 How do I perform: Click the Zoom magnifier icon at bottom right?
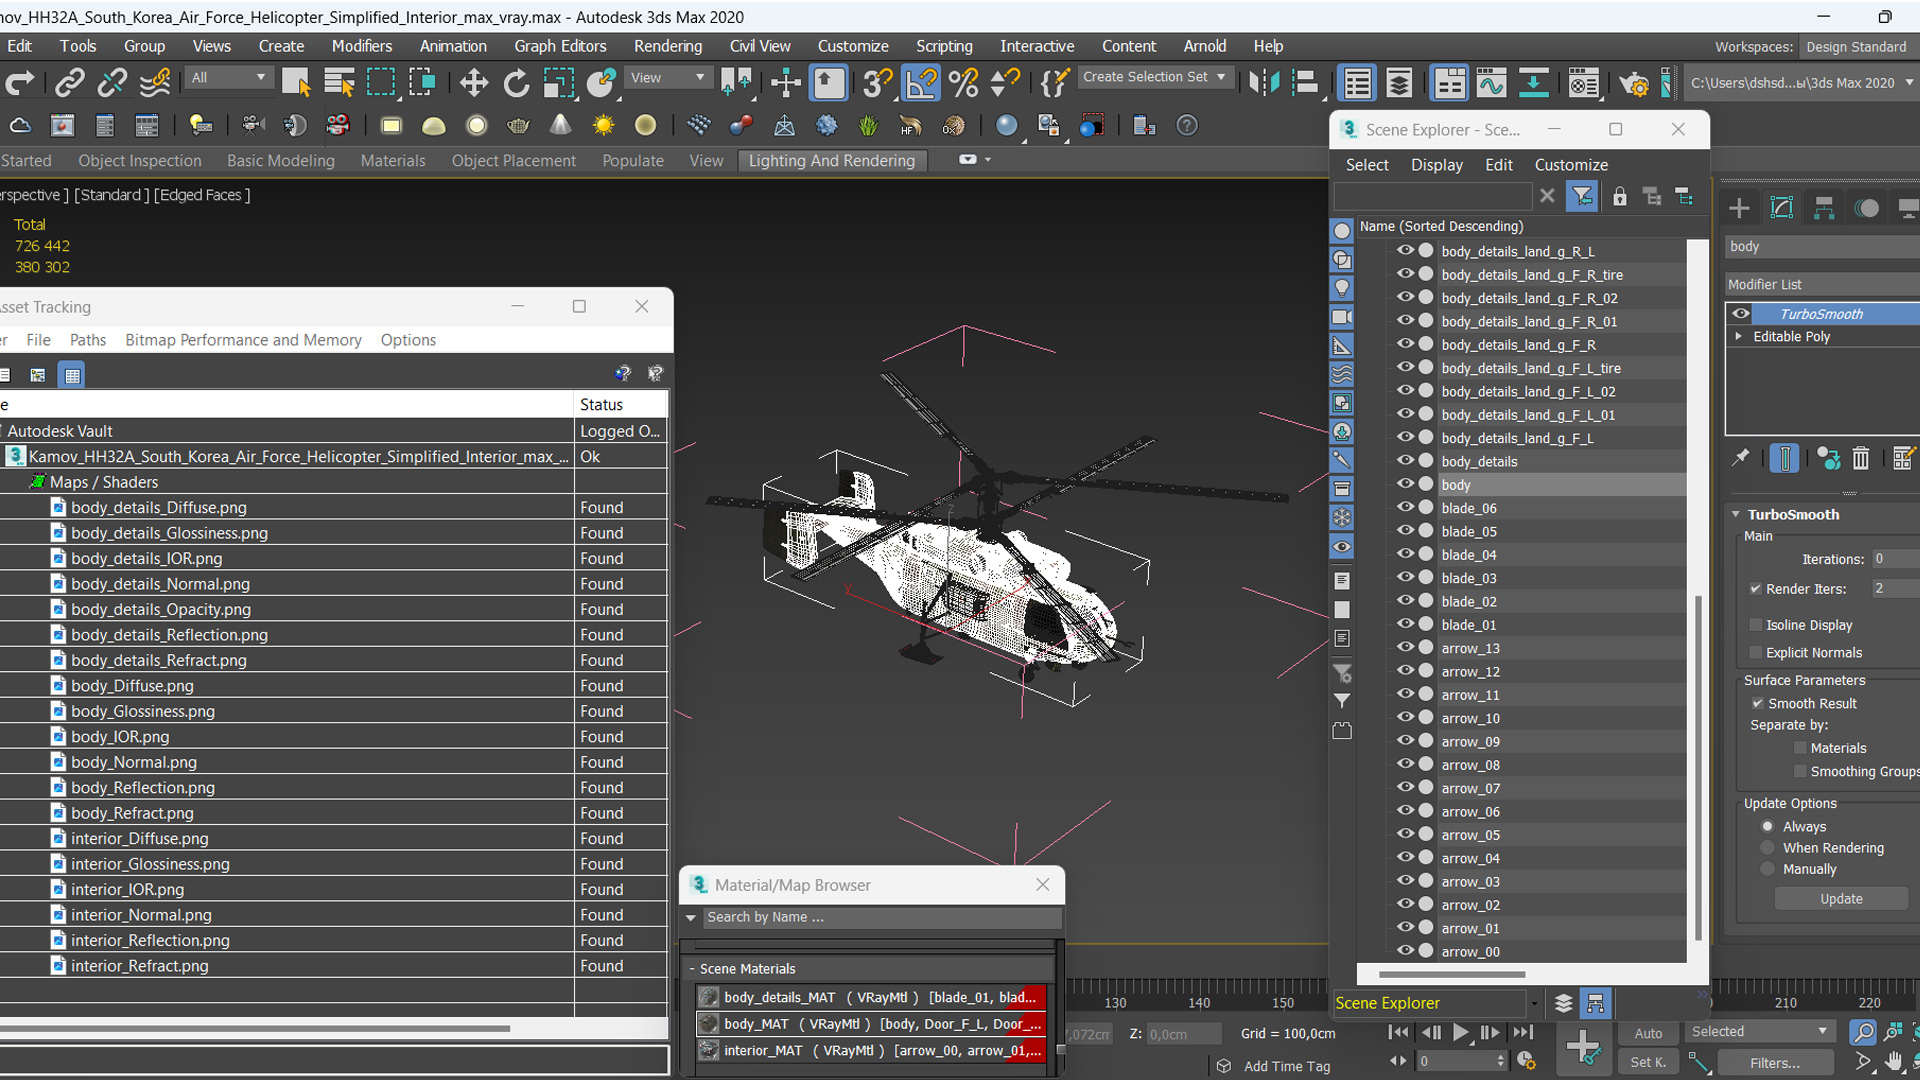[x=1862, y=1032]
